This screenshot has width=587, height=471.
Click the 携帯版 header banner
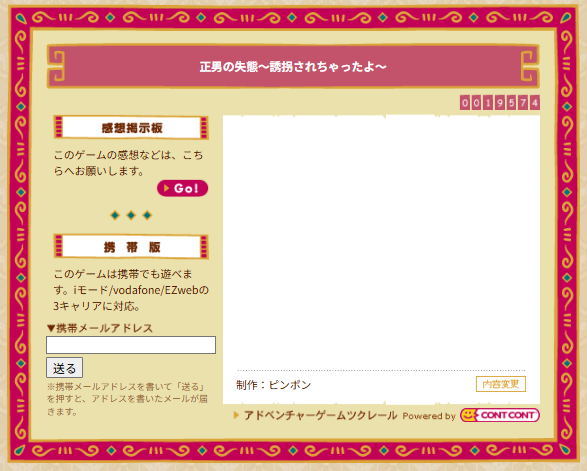click(131, 247)
